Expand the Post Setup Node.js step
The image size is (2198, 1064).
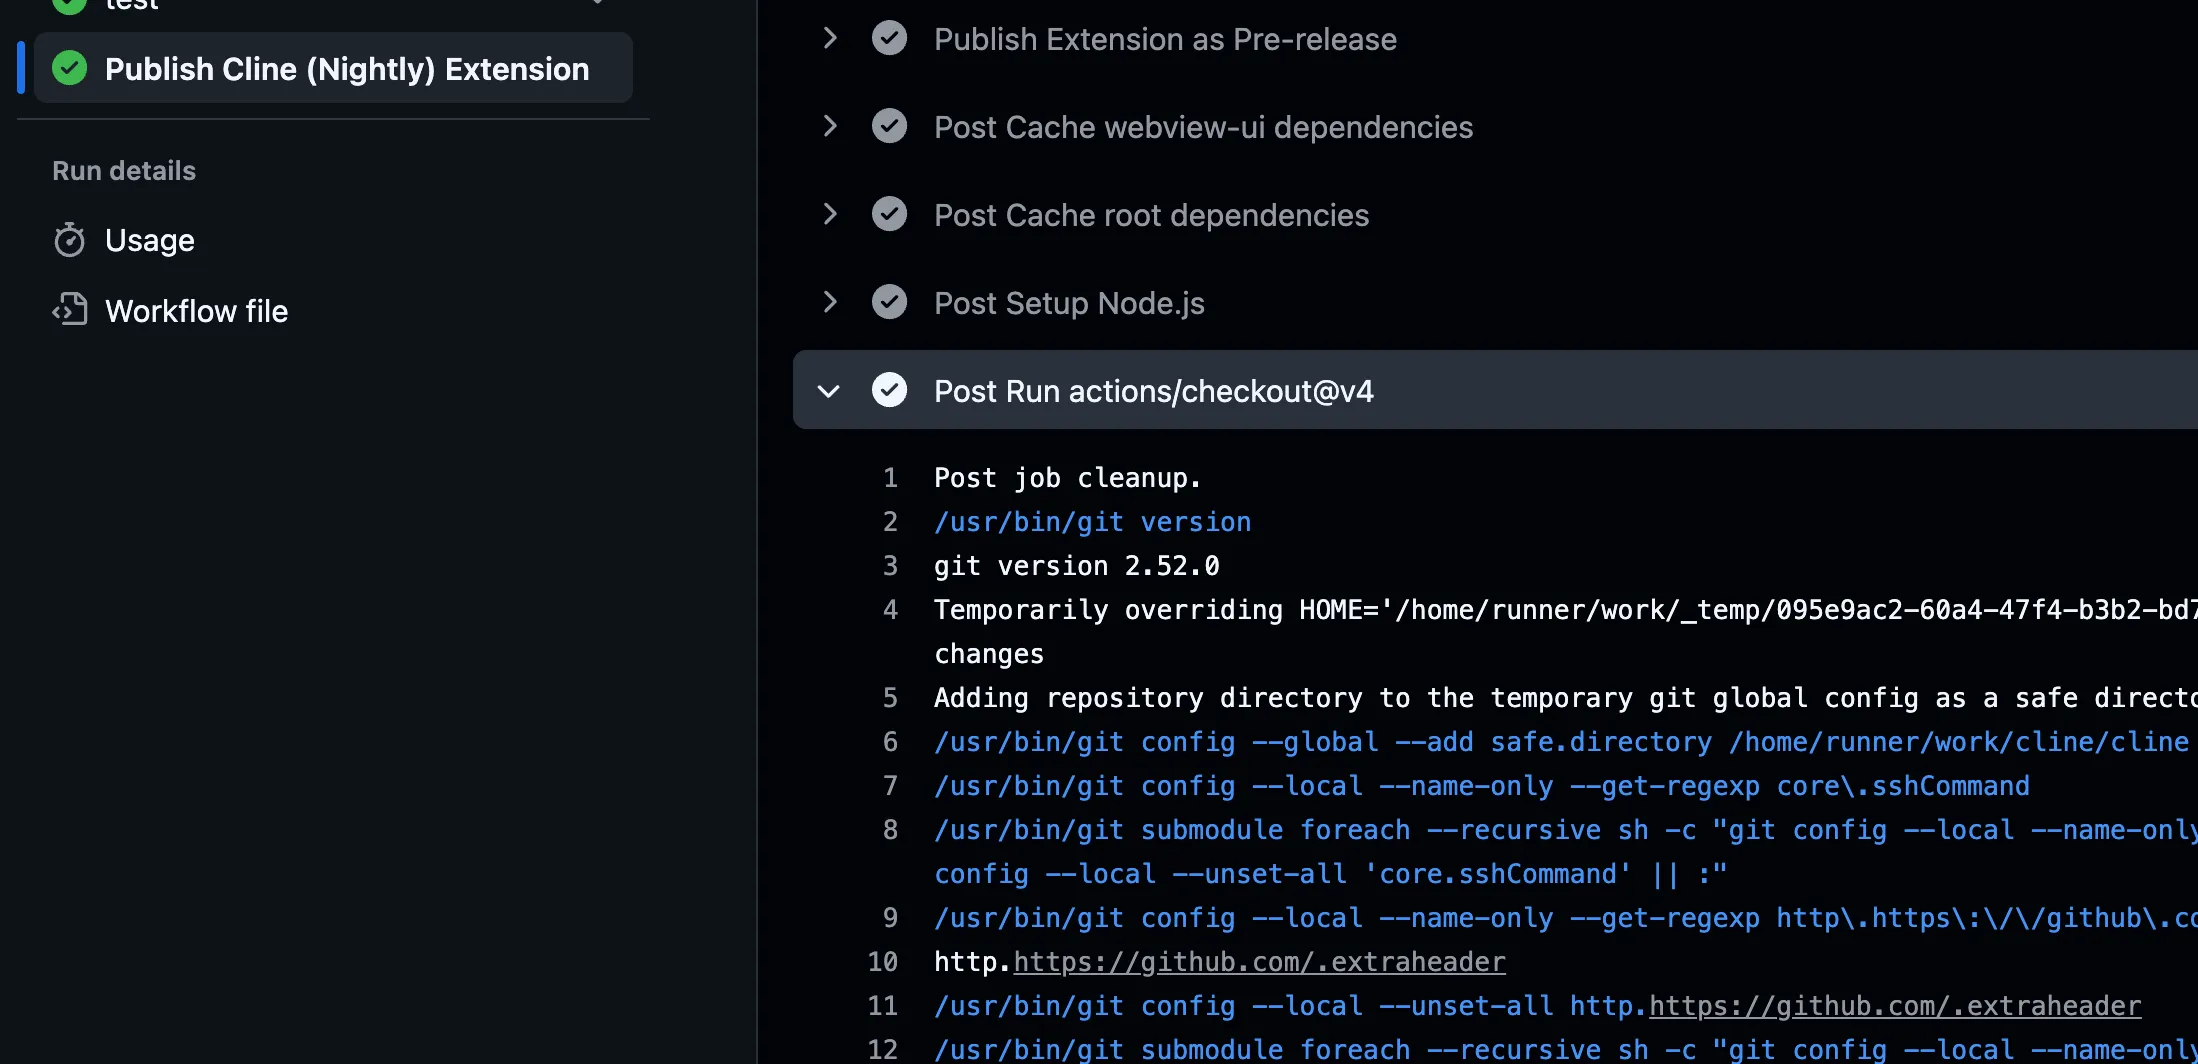click(829, 303)
